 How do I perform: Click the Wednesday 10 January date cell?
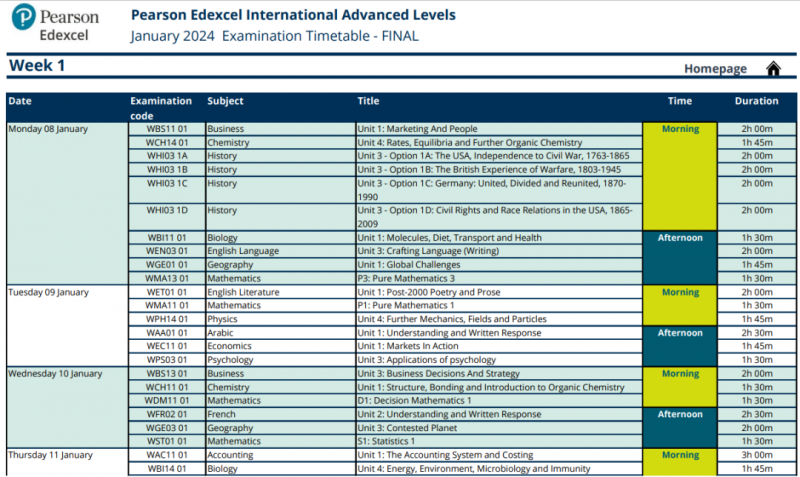(67, 407)
